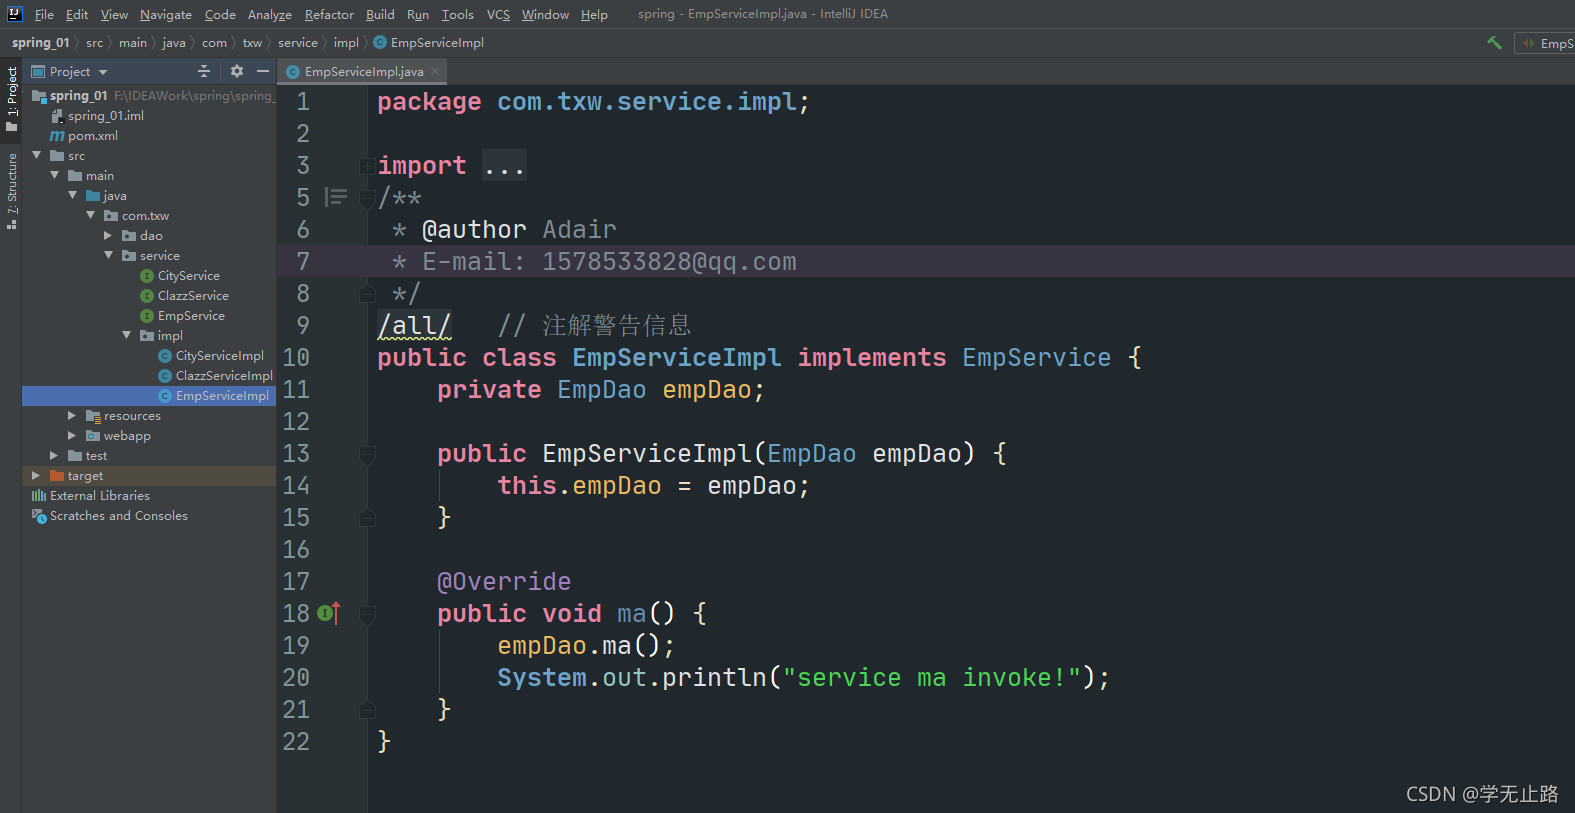Select EmpServiceImpl.java editor tab
Screen dimensions: 1575x813
(364, 71)
